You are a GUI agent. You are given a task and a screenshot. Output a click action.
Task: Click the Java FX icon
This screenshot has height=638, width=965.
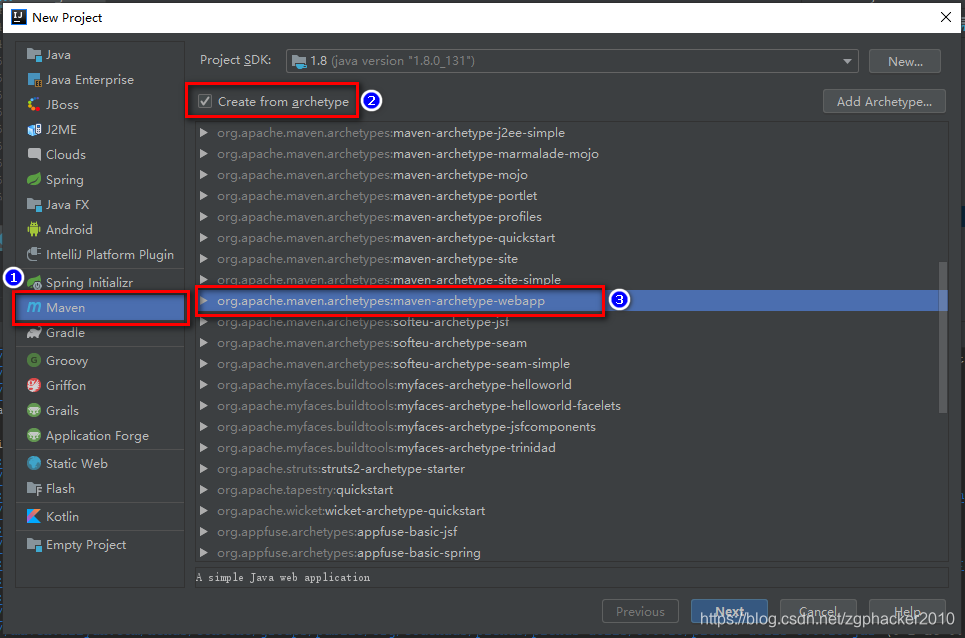(x=34, y=205)
